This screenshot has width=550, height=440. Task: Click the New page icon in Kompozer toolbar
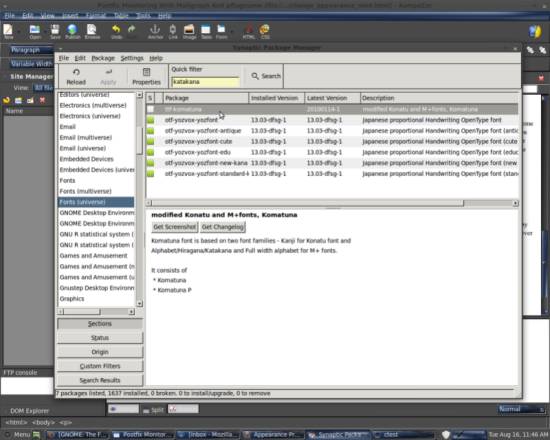[x=8, y=31]
